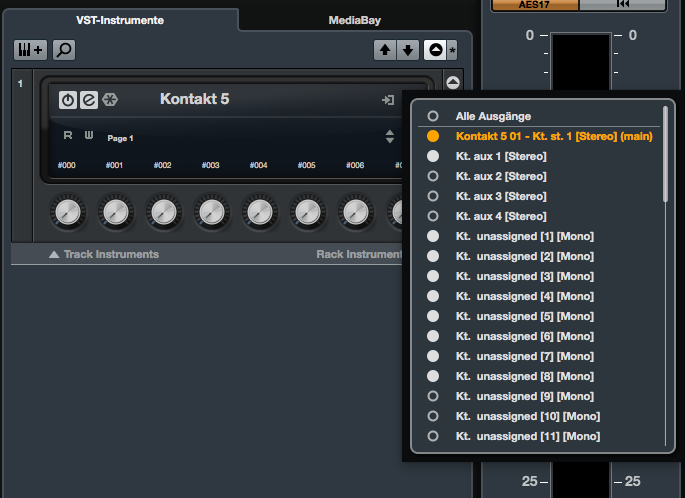The width and height of the screenshot is (685, 498).
Task: Open the Kontakt 5 instrument name selector
Action: point(194,99)
